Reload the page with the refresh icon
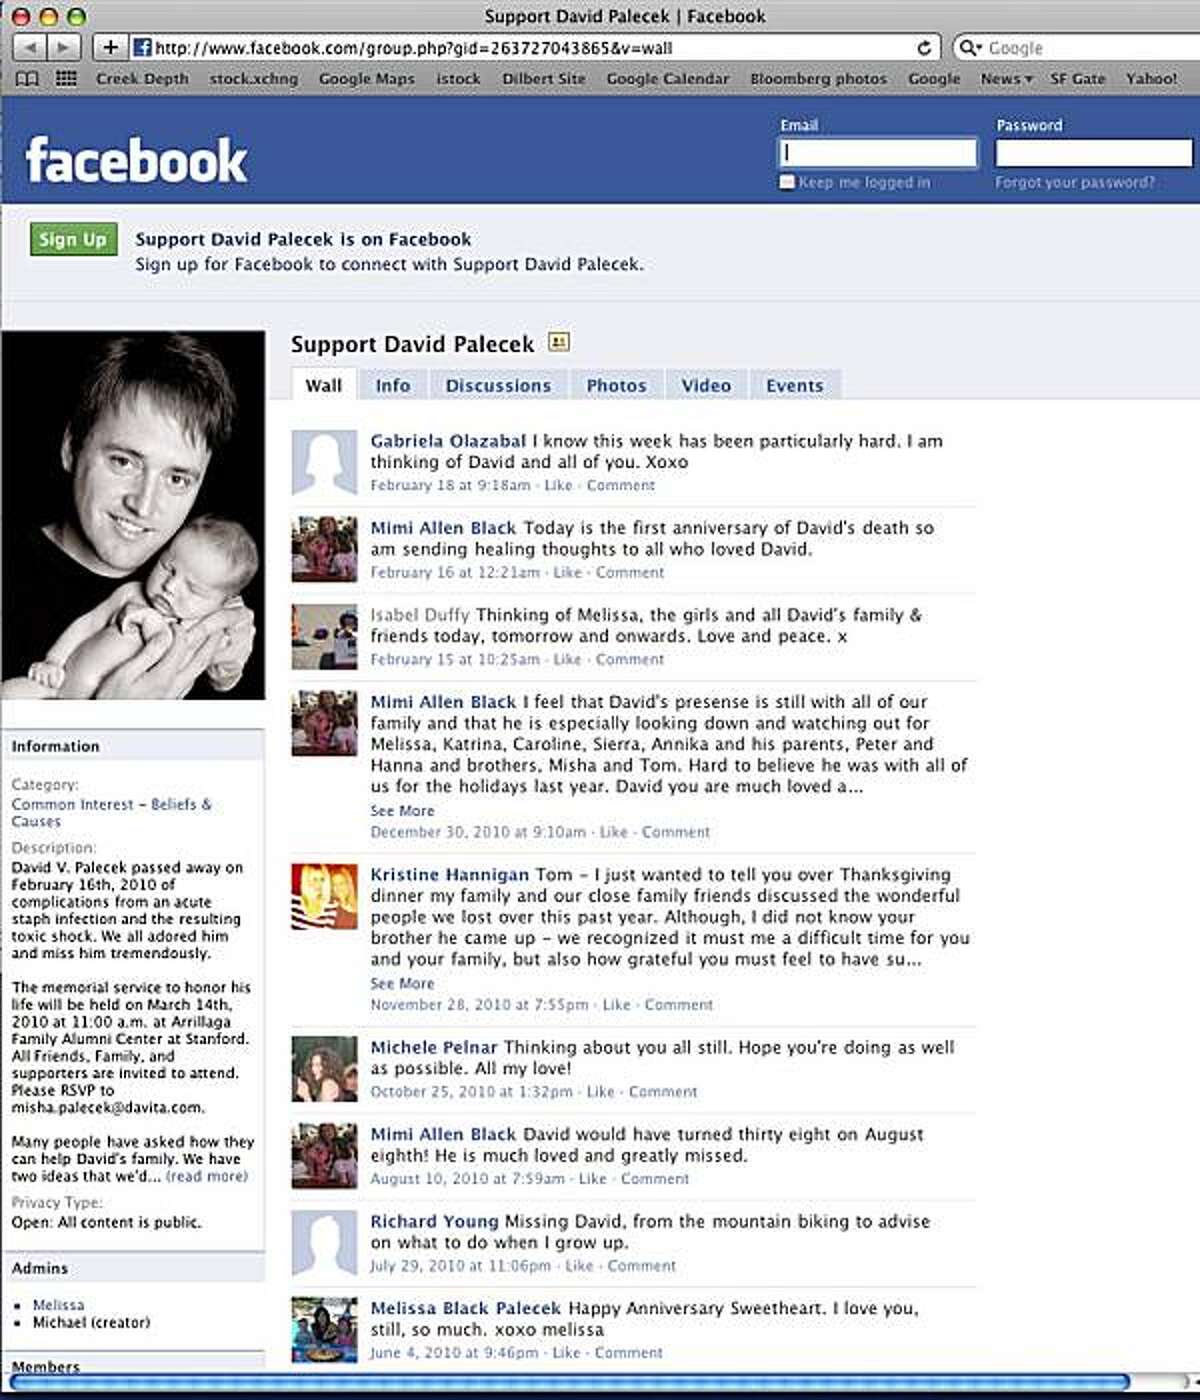Screen dimensions: 1200x1400 coord(925,47)
